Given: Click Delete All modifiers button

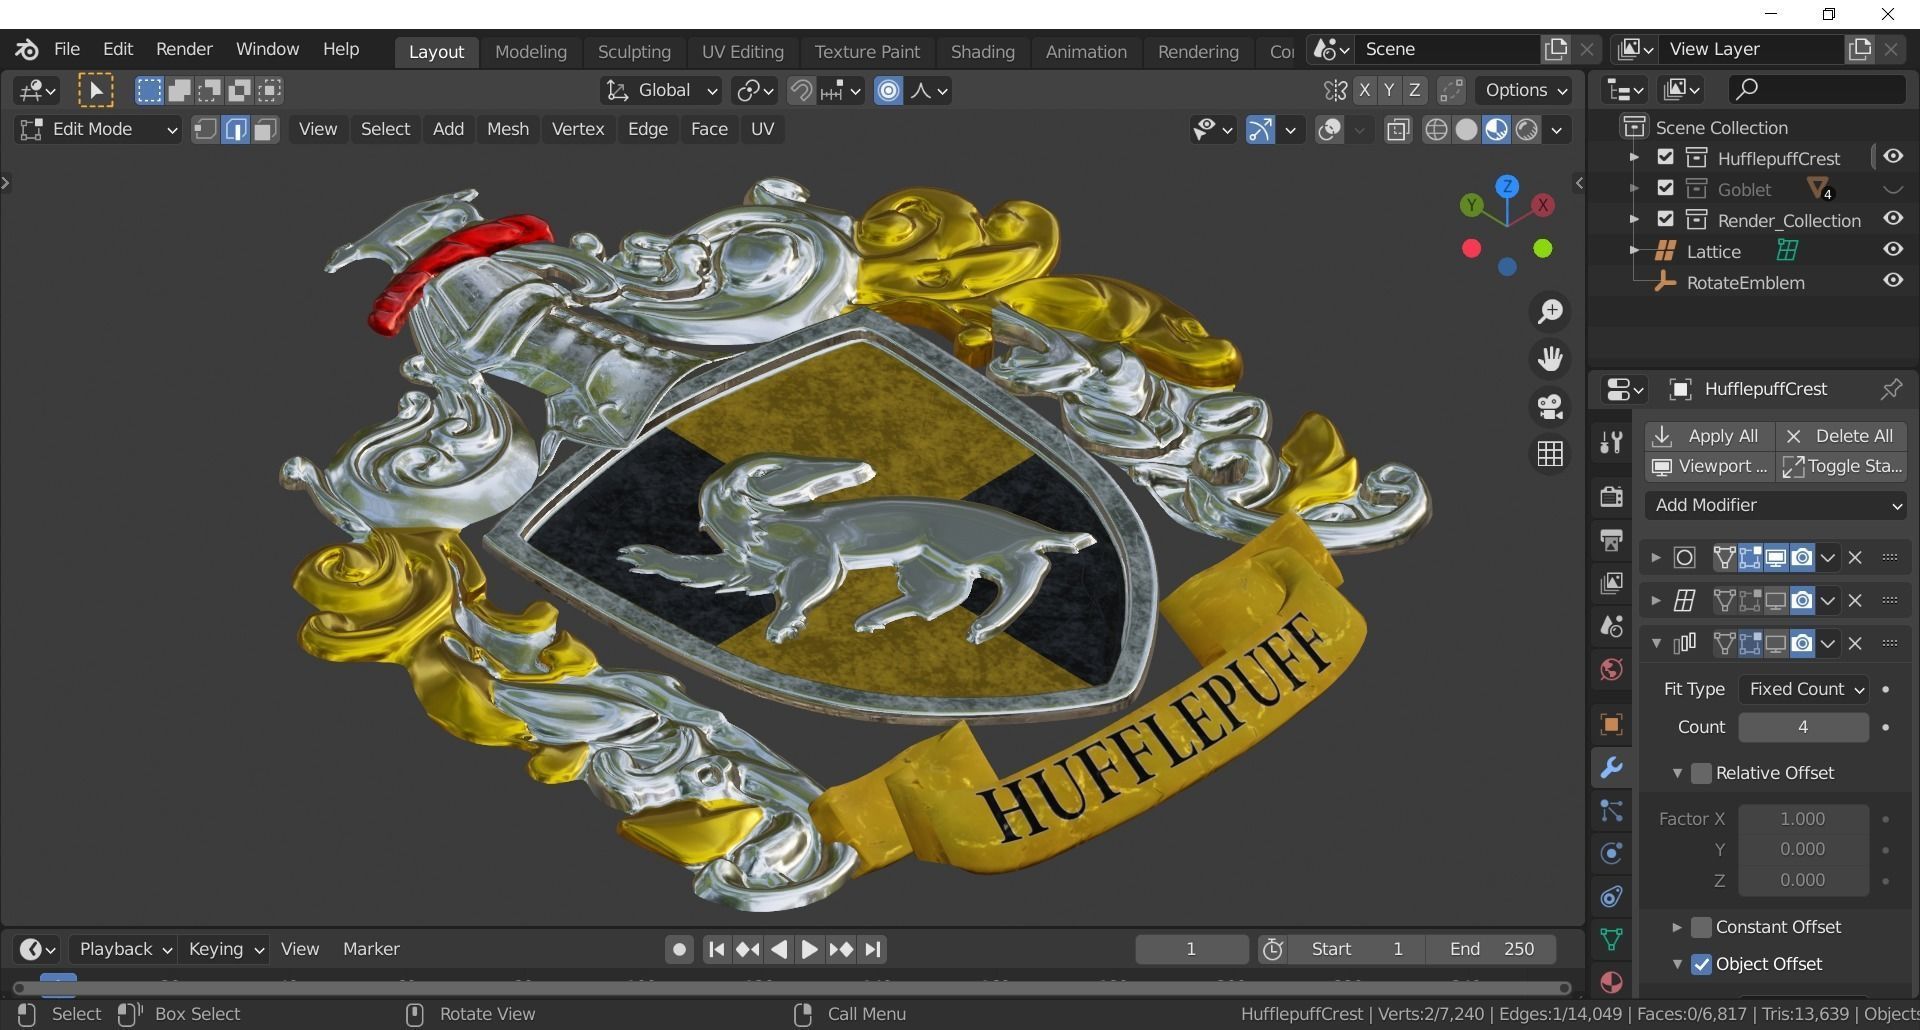Looking at the screenshot, I should click(x=1841, y=436).
